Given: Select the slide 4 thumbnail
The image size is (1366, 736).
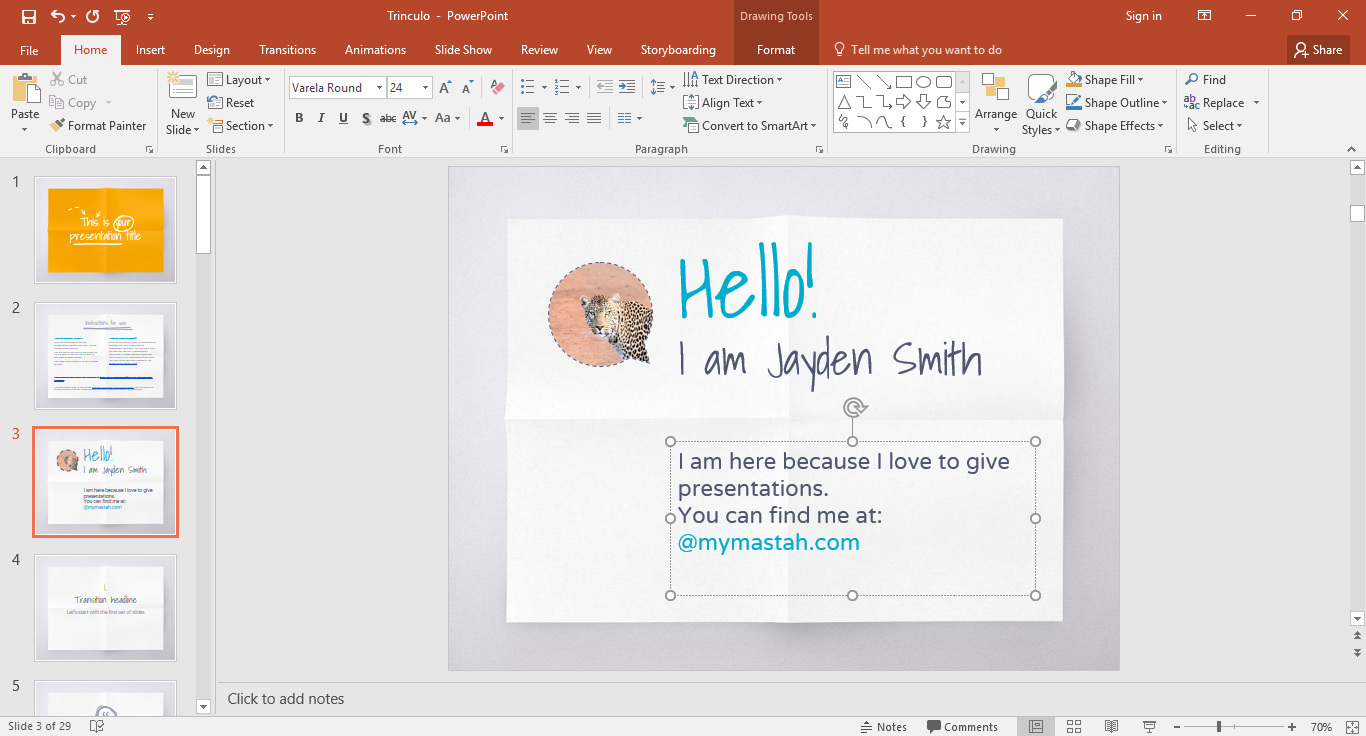Looking at the screenshot, I should click(x=105, y=607).
